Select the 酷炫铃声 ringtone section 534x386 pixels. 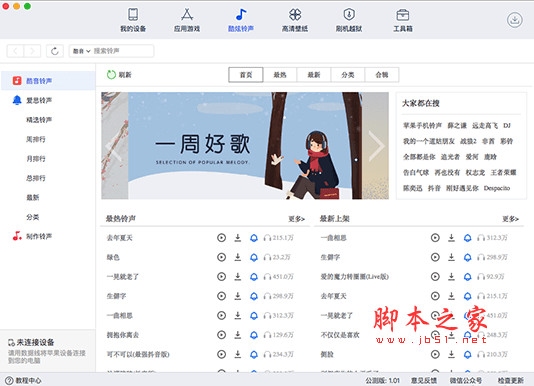tap(241, 20)
